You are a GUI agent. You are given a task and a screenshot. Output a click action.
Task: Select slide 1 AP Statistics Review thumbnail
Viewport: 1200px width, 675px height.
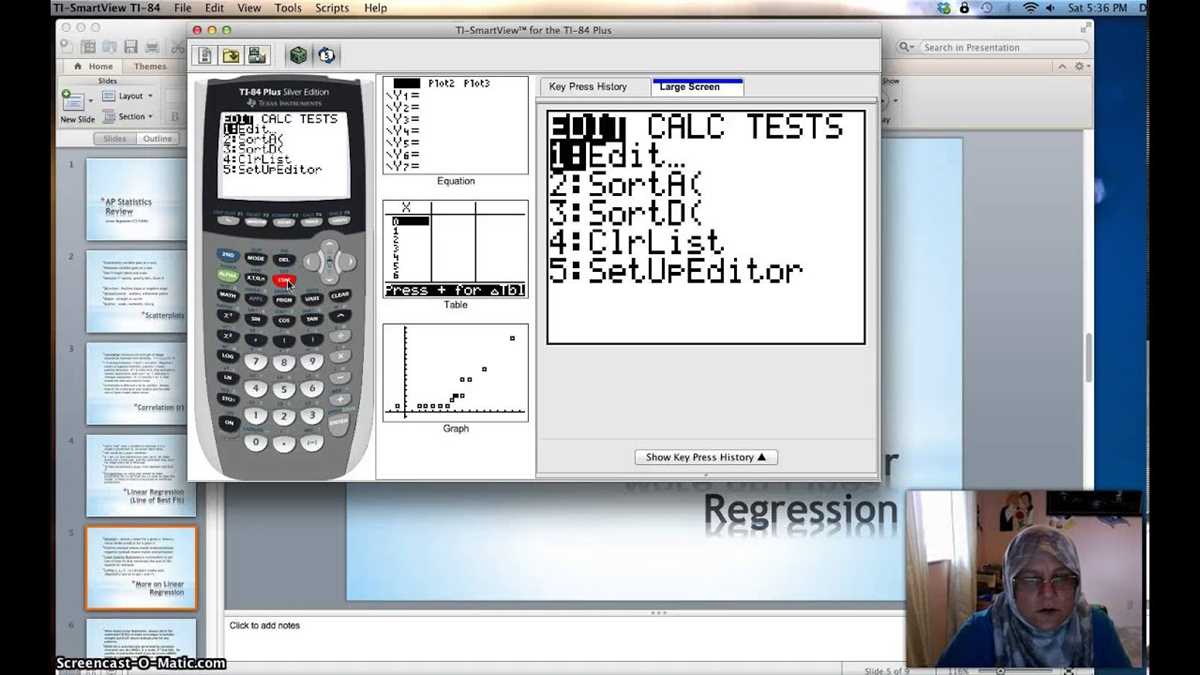(x=141, y=198)
